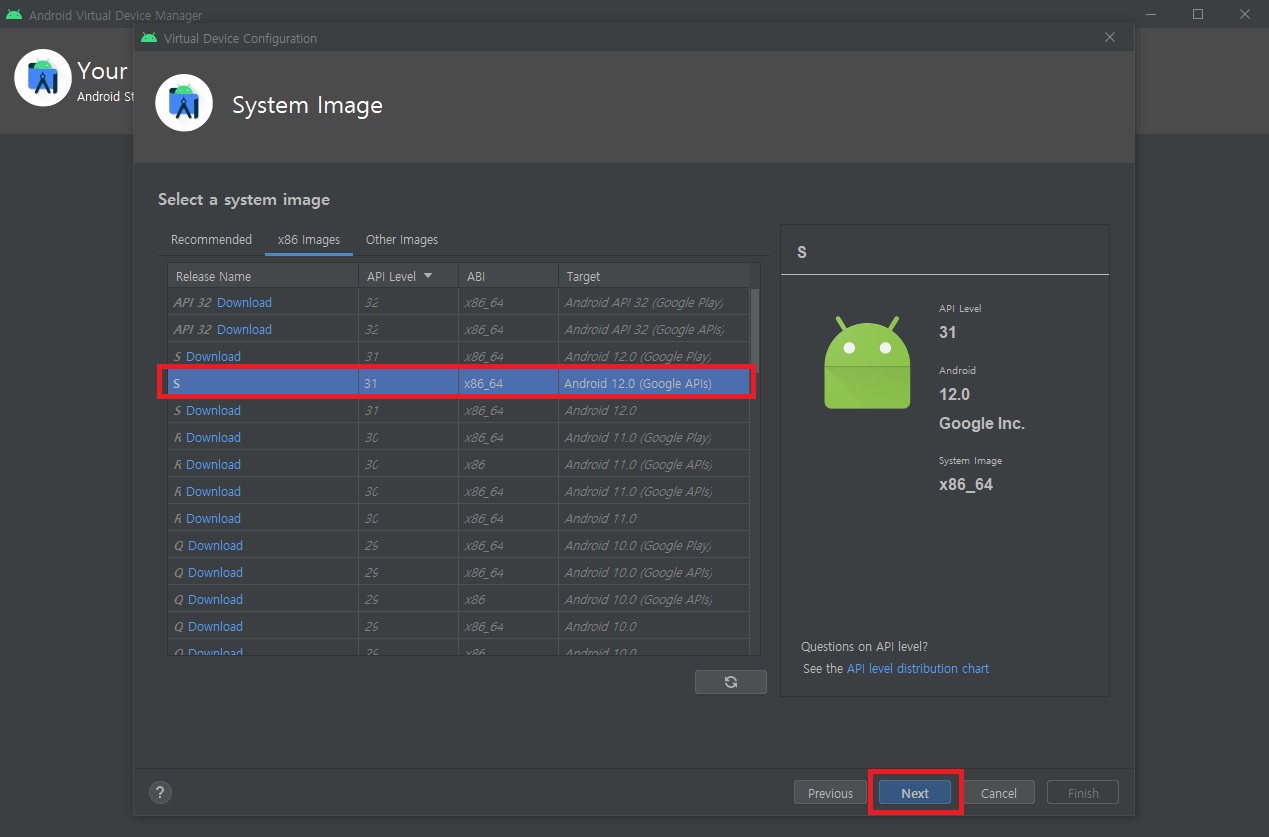Switch to the Recommended tab
The height and width of the screenshot is (837, 1269).
(211, 240)
